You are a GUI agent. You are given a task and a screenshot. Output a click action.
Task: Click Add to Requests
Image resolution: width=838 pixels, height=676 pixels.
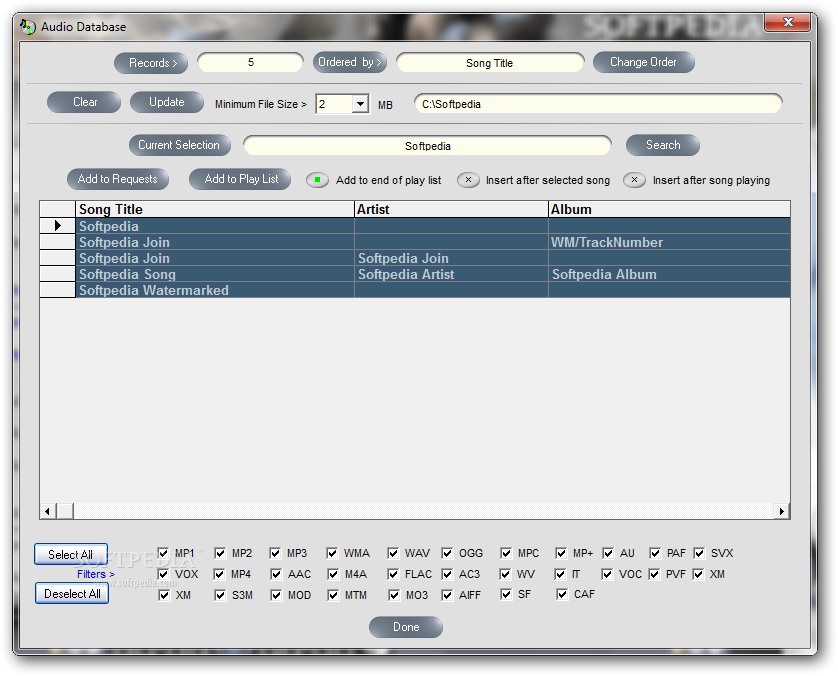[118, 179]
